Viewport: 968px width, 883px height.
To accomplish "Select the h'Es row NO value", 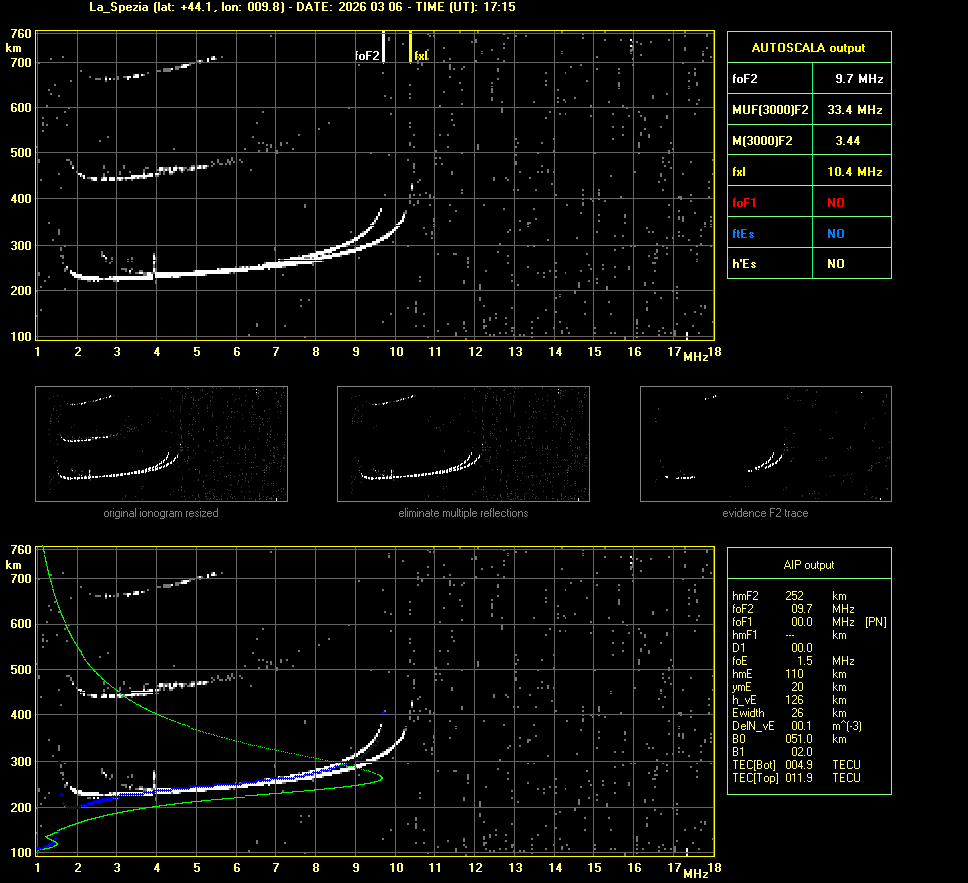I will tap(835, 264).
